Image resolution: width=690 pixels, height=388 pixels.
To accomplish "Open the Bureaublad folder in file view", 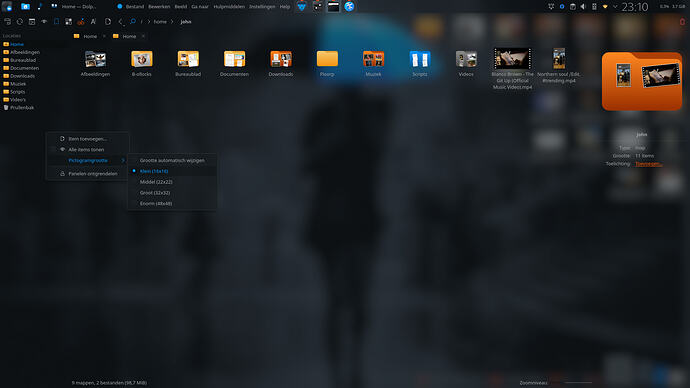I will (x=188, y=59).
